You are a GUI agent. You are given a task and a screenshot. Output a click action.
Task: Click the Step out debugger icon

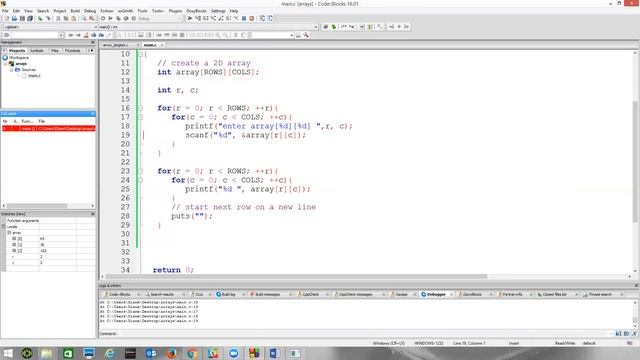[221, 18]
